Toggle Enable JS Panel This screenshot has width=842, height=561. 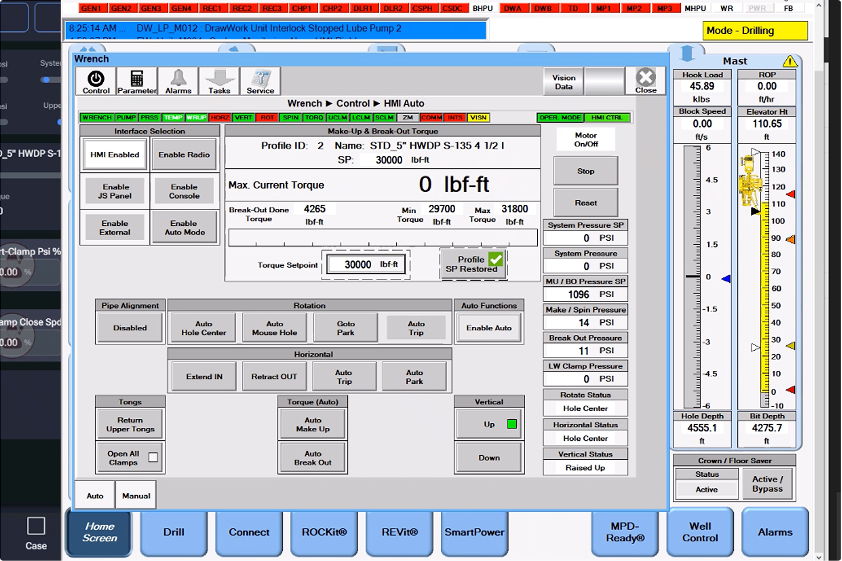coord(115,191)
